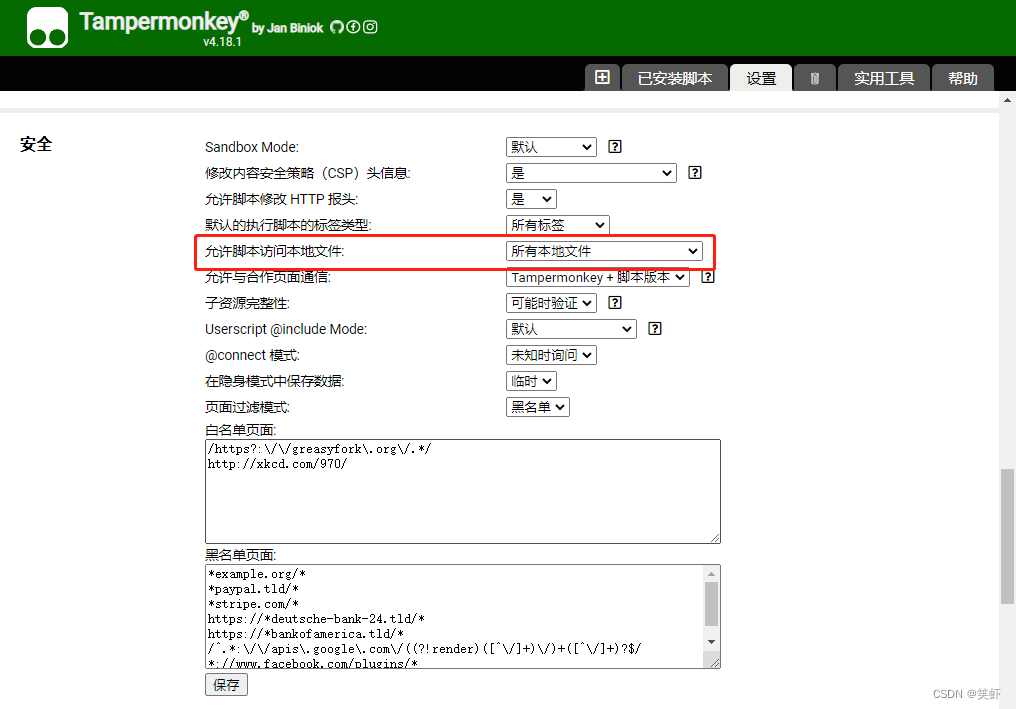Click the 允许脚本访问本地文件 label
The image size is (1016, 709).
(x=274, y=251)
